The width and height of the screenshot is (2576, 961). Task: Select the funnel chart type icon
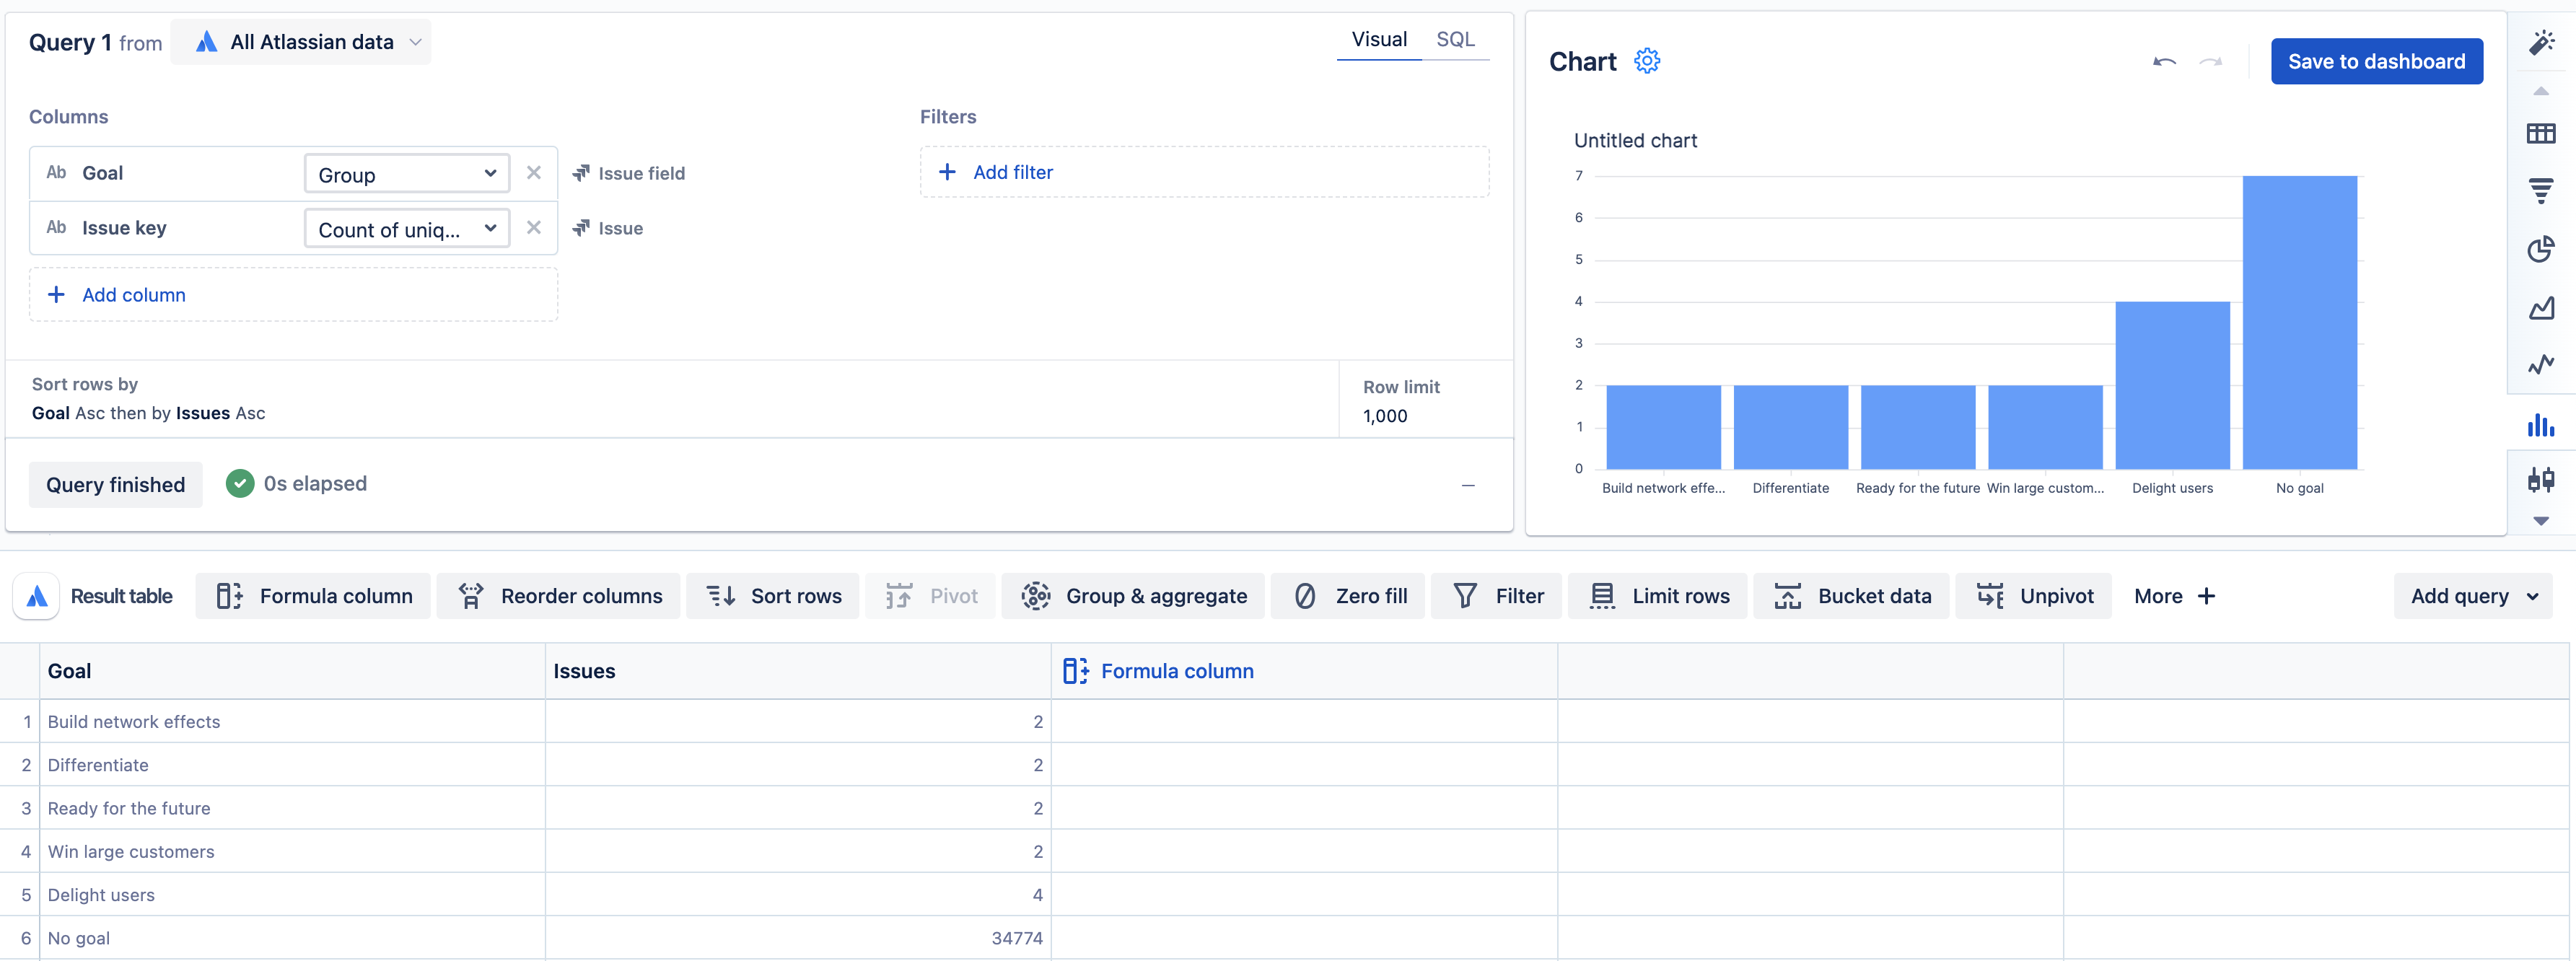point(2540,190)
